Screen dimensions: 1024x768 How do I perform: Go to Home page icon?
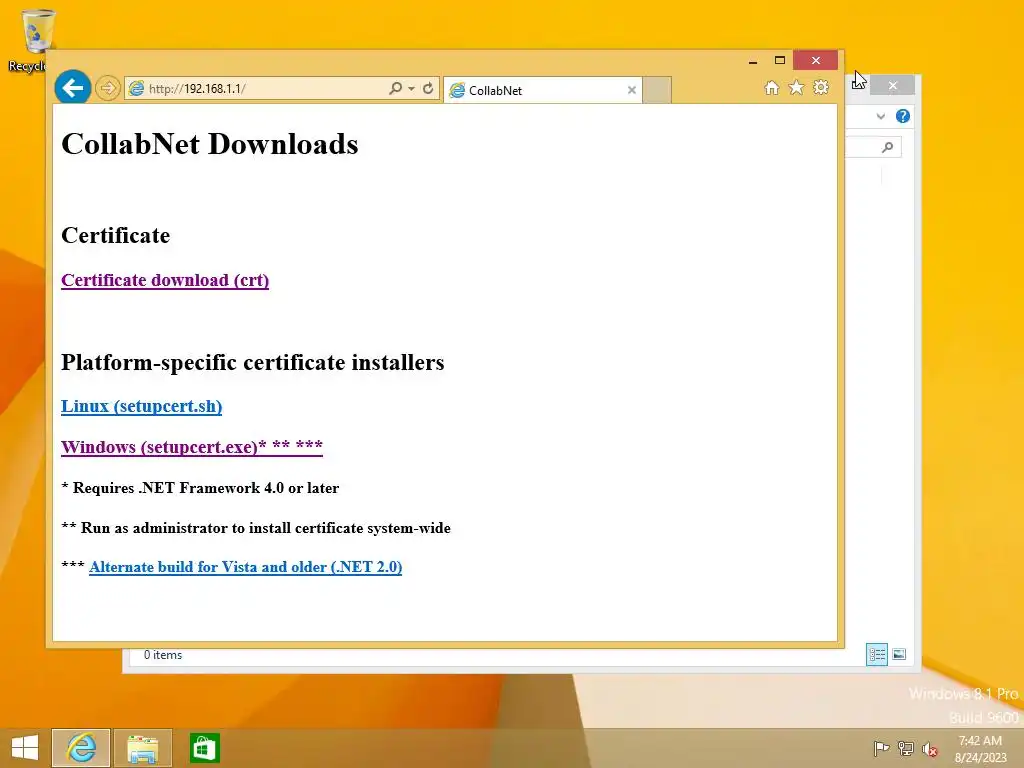pyautogui.click(x=771, y=88)
